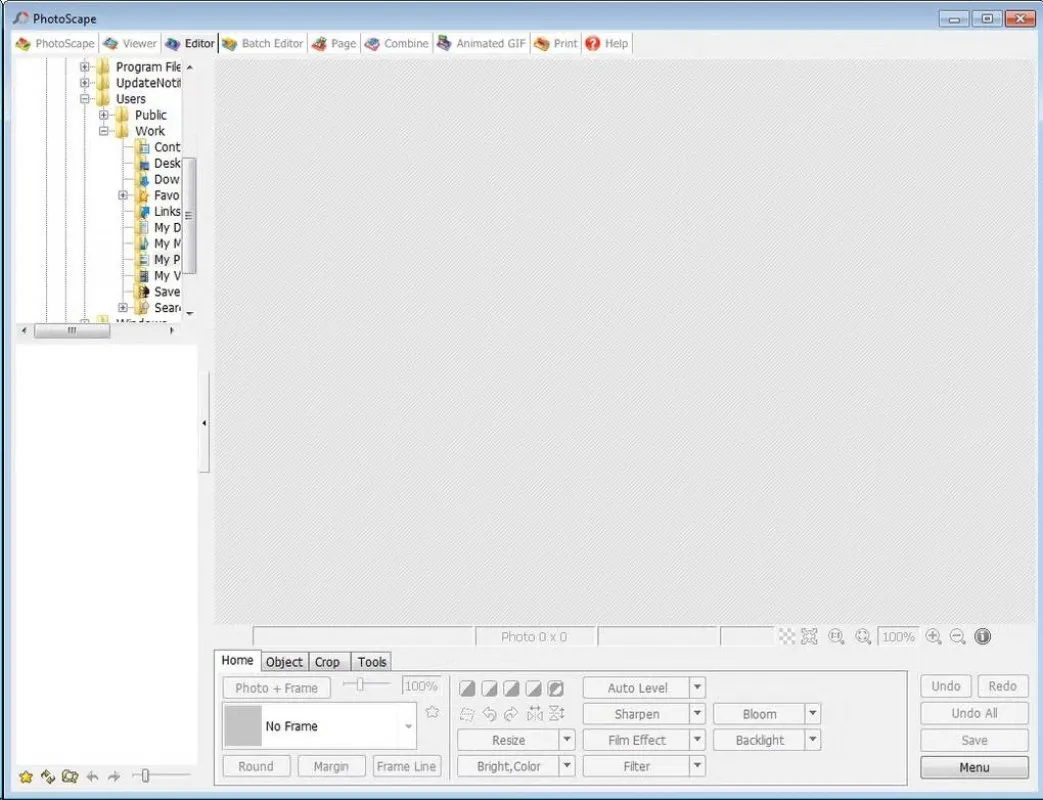The height and width of the screenshot is (800, 1043).
Task: Click the zoom percentage field showing 100%
Action: [898, 636]
